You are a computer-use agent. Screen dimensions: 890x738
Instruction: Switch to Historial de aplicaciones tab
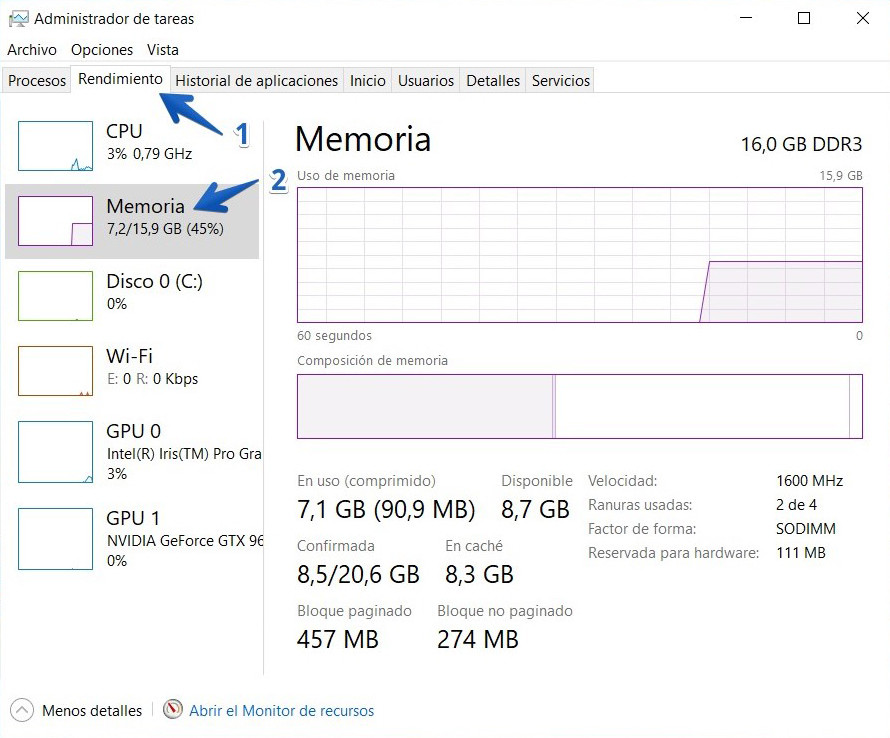[x=257, y=80]
